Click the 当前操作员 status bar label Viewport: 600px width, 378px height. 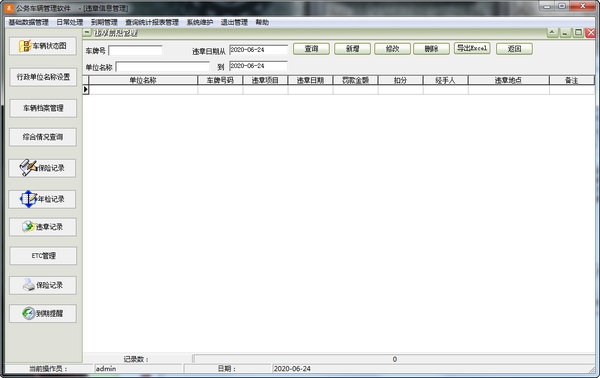click(49, 369)
